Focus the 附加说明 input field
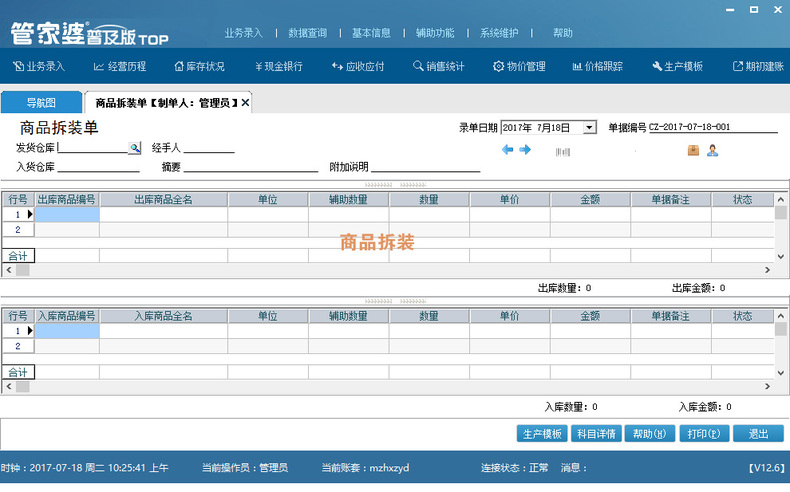The height and width of the screenshot is (492, 790). coord(426,167)
